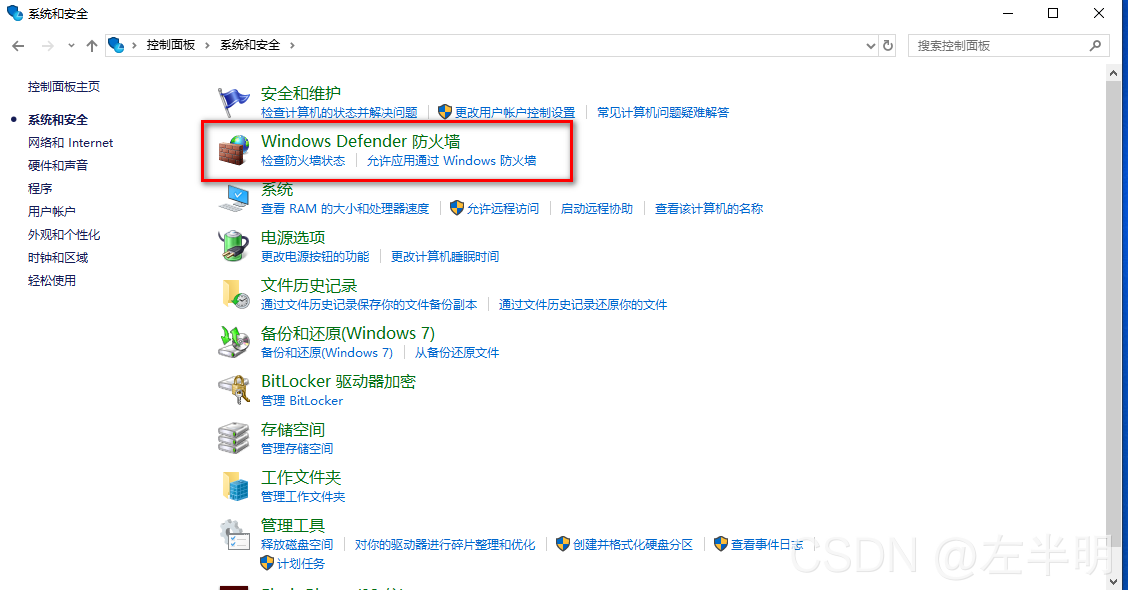Click the 工作文件夹 icon

coord(235,486)
